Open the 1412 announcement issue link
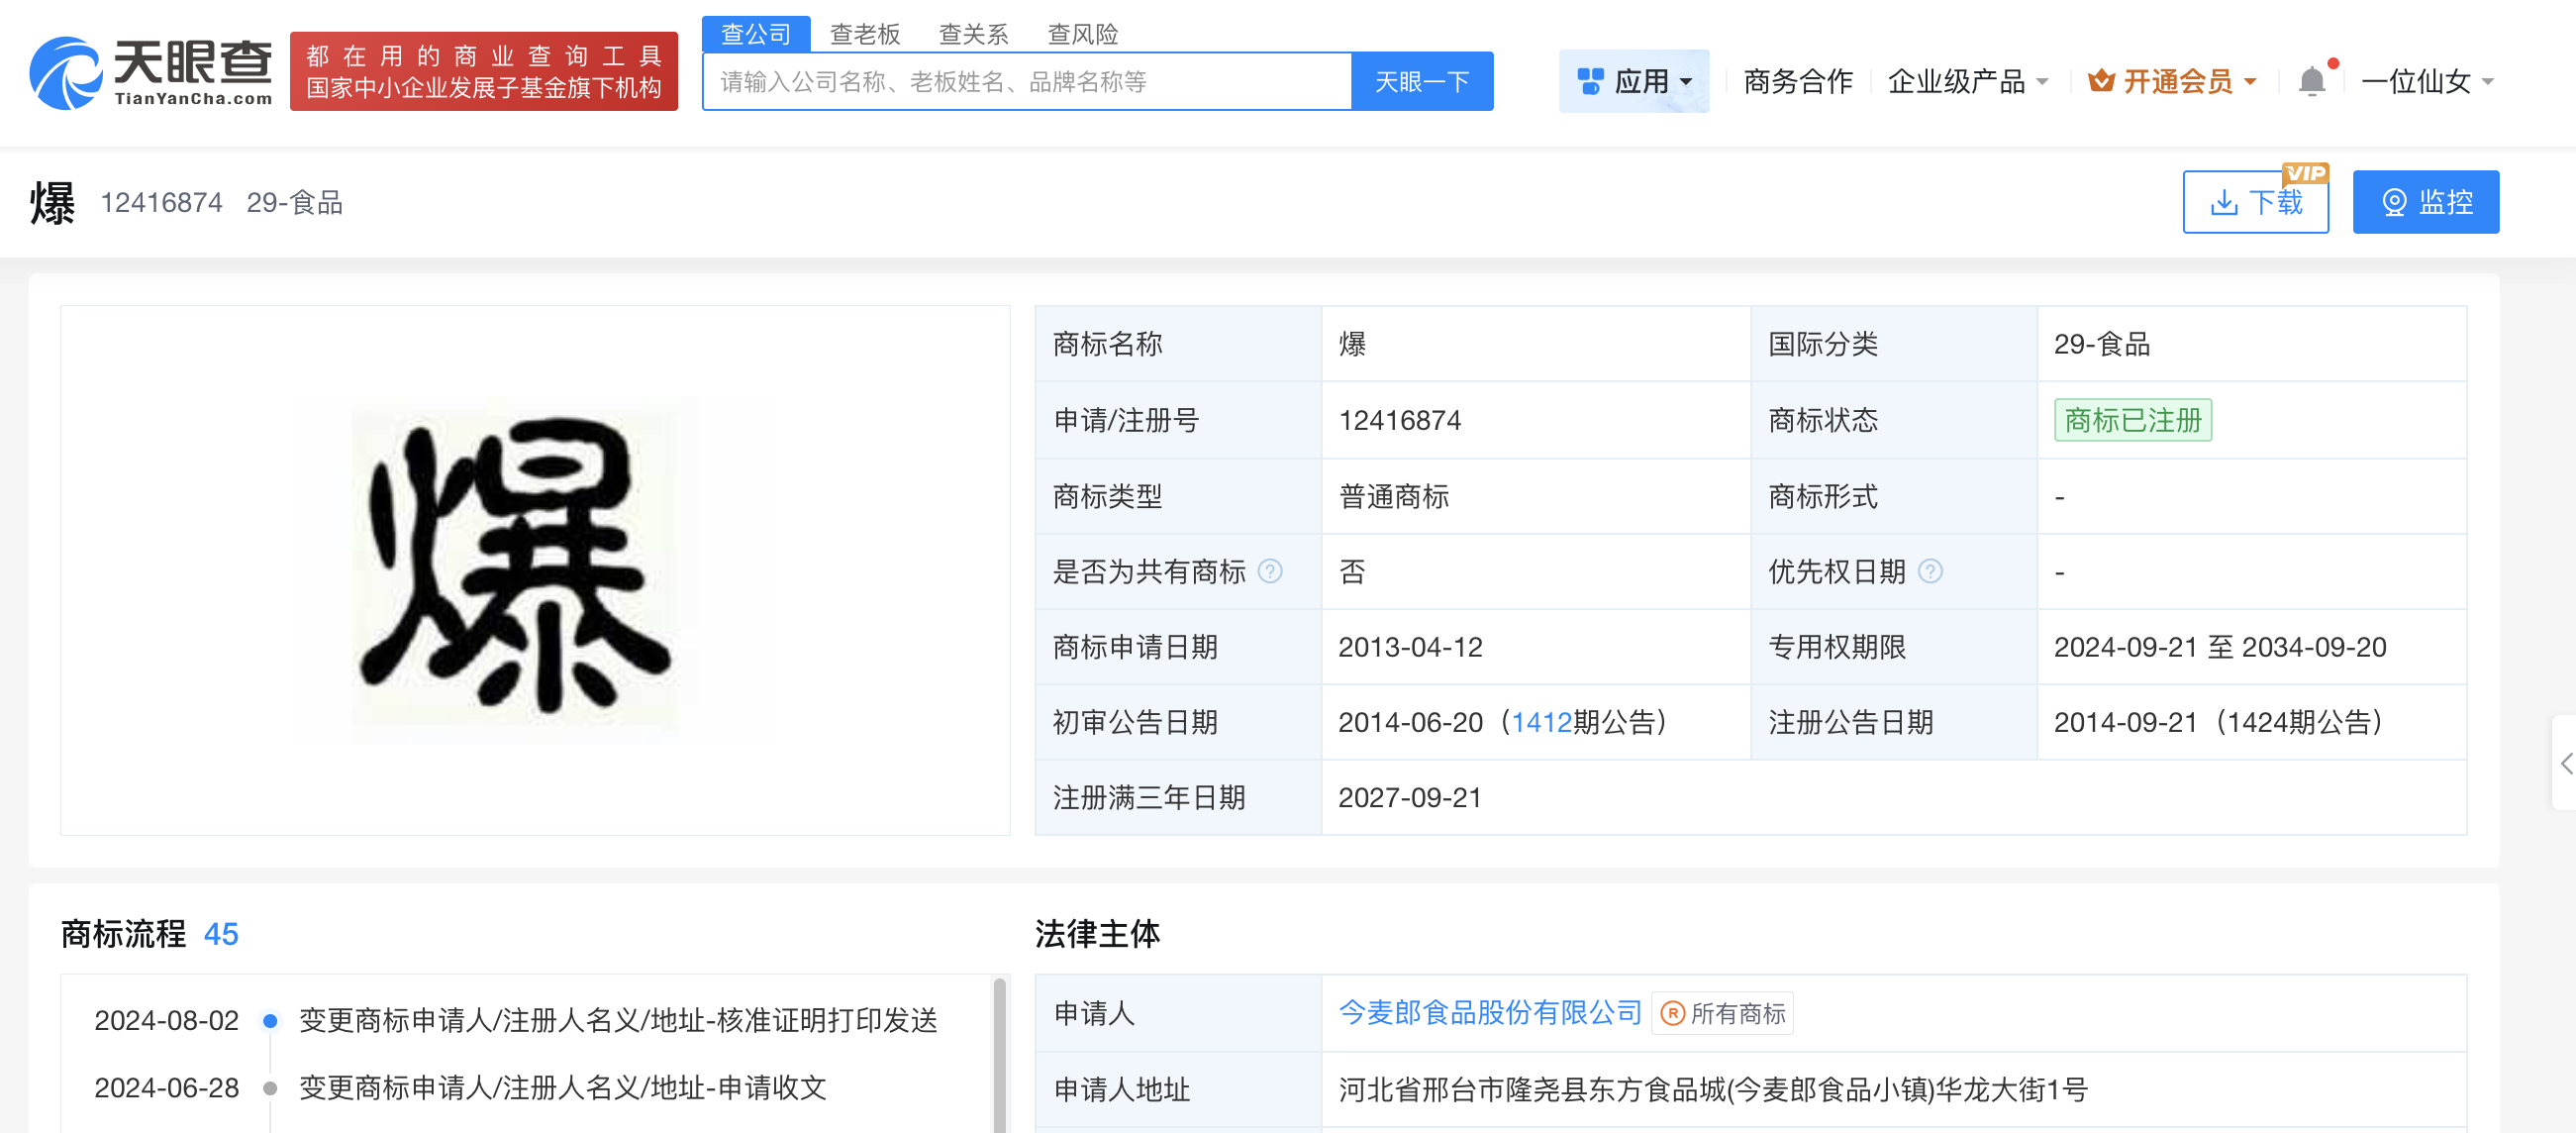The height and width of the screenshot is (1133, 2576). click(x=1541, y=722)
